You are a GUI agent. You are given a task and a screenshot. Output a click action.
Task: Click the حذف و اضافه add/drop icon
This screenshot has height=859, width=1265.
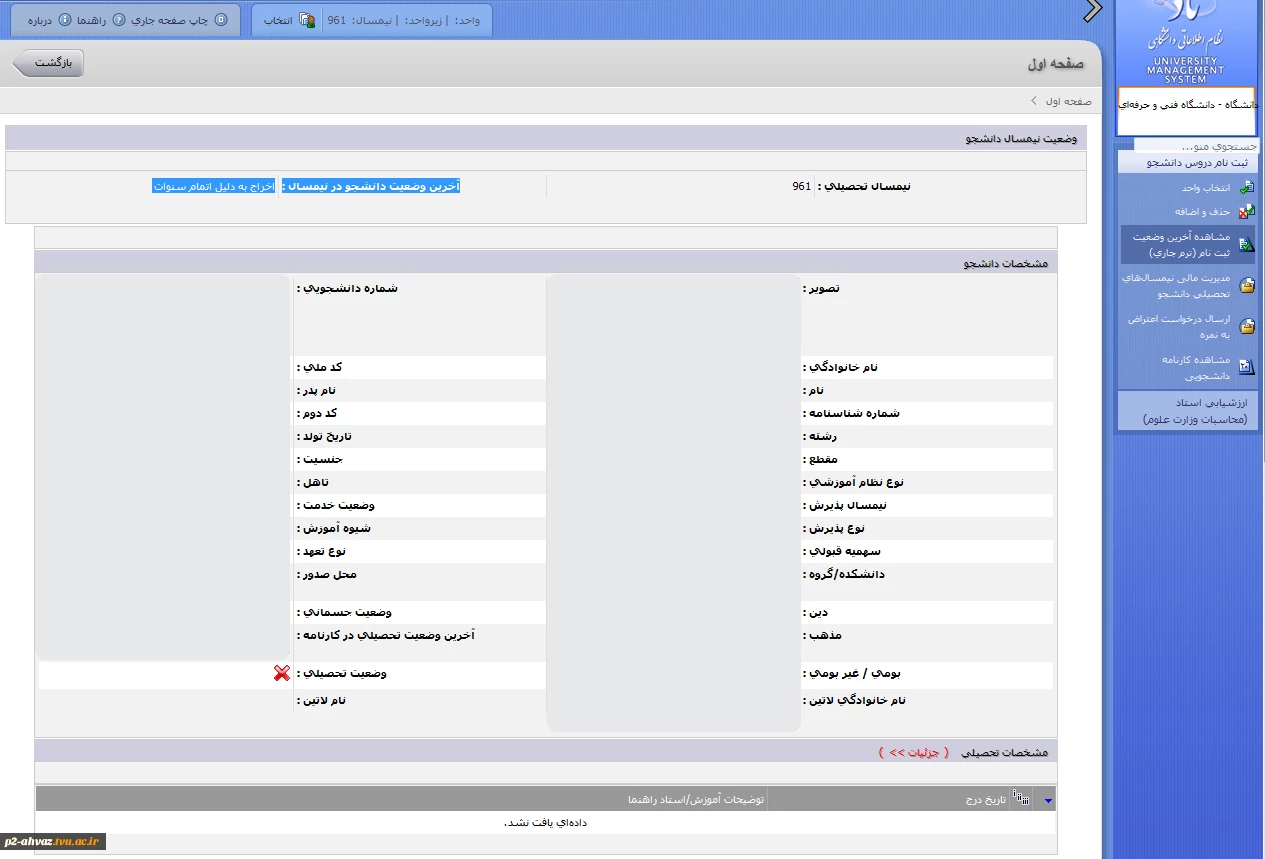pos(1246,211)
